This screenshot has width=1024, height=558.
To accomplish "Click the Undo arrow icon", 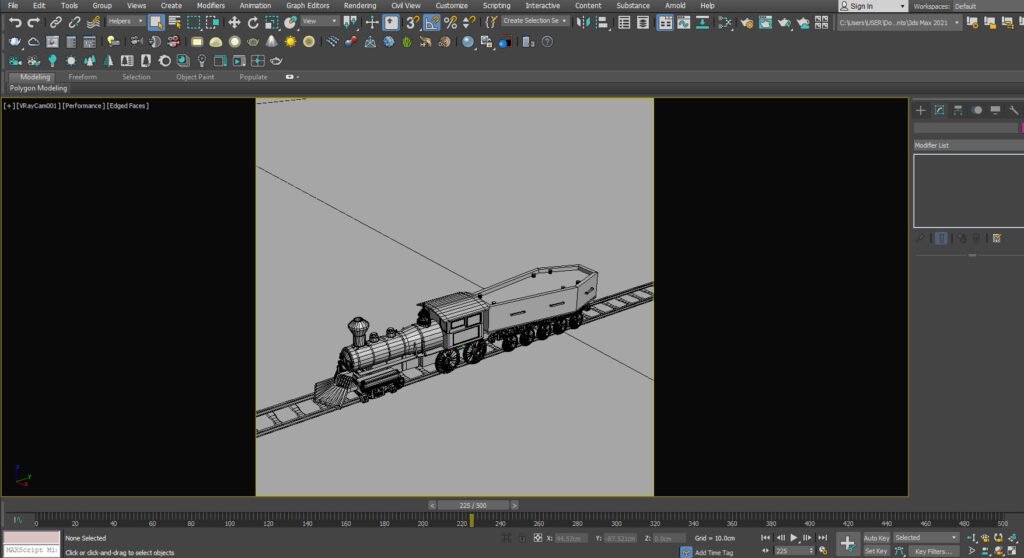I will point(14,22).
